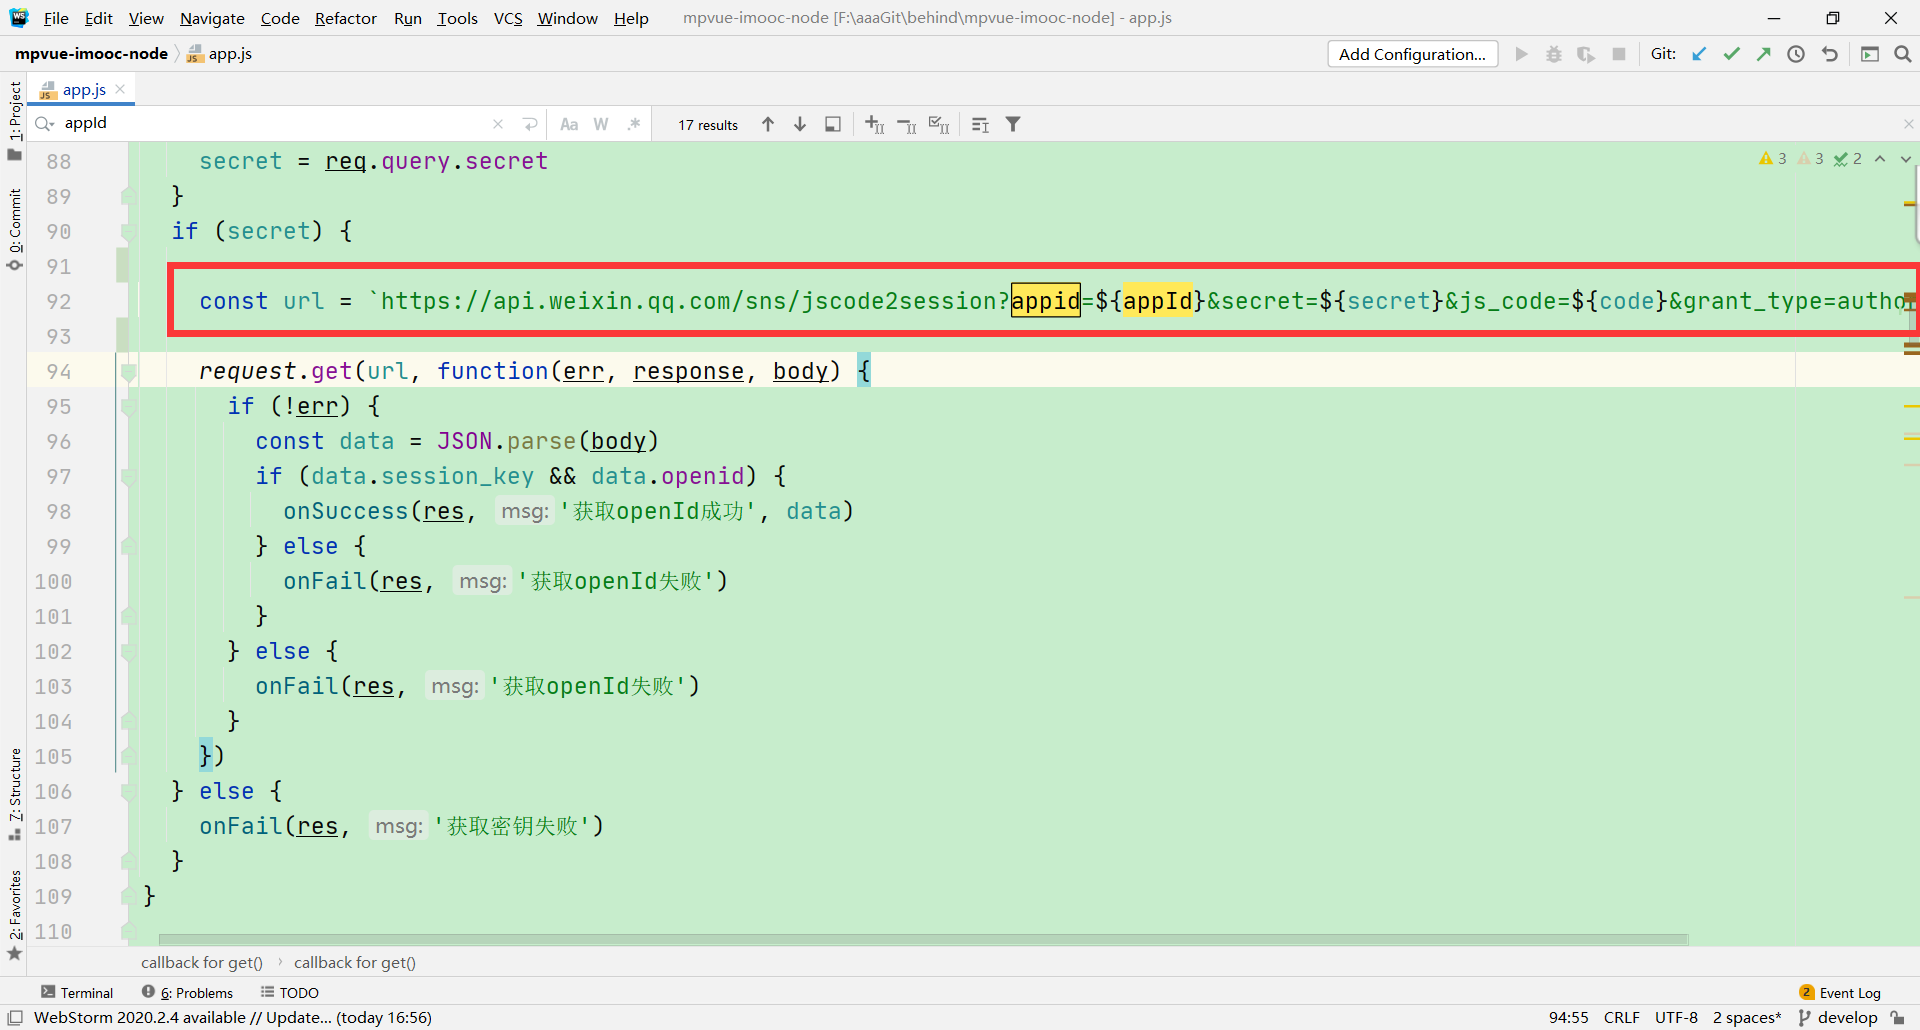Collapse the fold marker at line 106
The height and width of the screenshot is (1030, 1920).
pyautogui.click(x=128, y=792)
